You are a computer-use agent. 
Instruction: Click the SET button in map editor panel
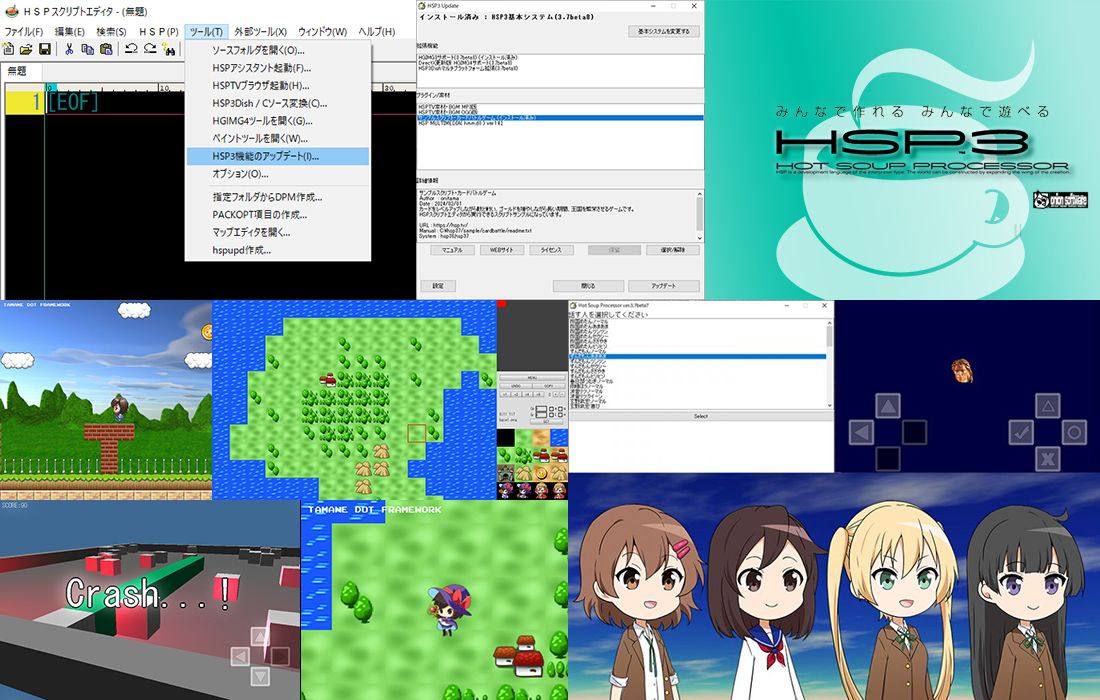tap(546, 422)
